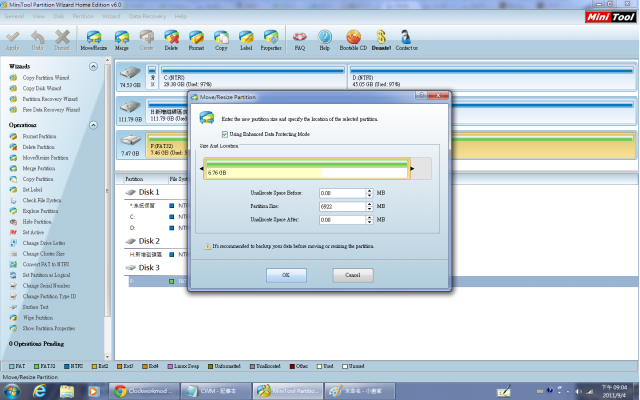Click the 6.76 GB partition size bar
This screenshot has height=400, width=640.
tap(307, 169)
